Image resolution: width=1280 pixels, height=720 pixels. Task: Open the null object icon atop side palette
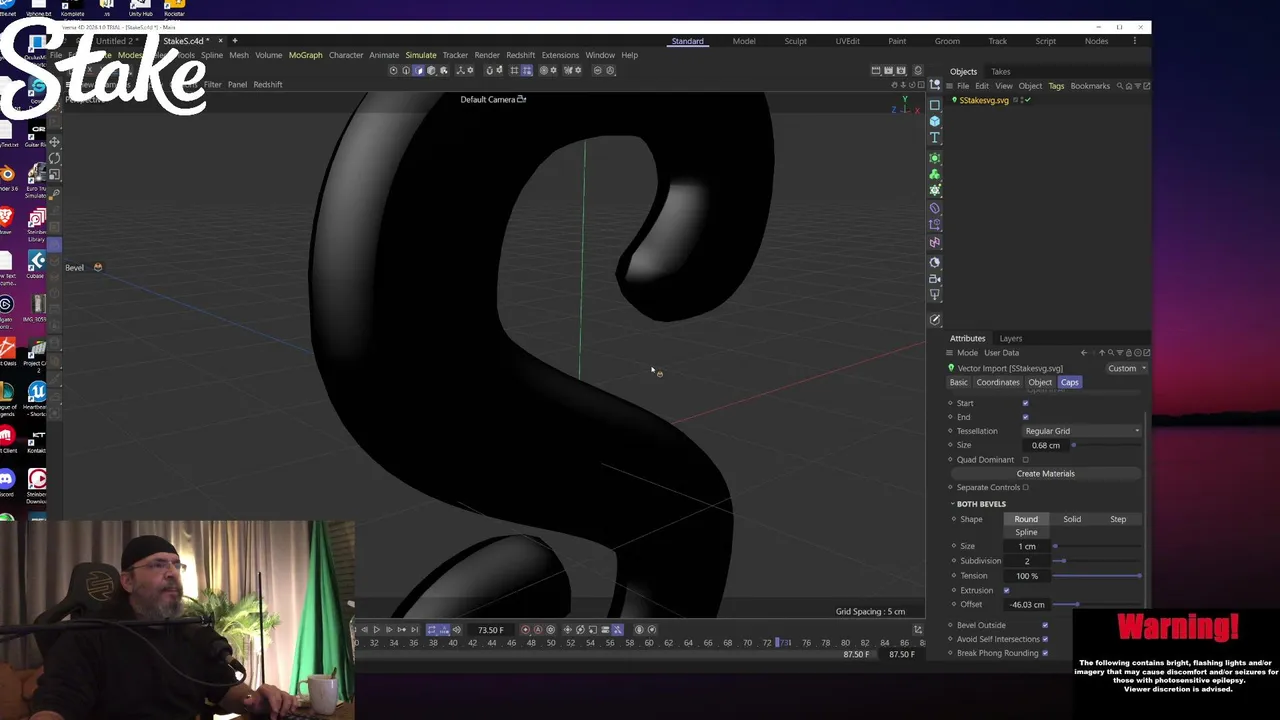(935, 85)
